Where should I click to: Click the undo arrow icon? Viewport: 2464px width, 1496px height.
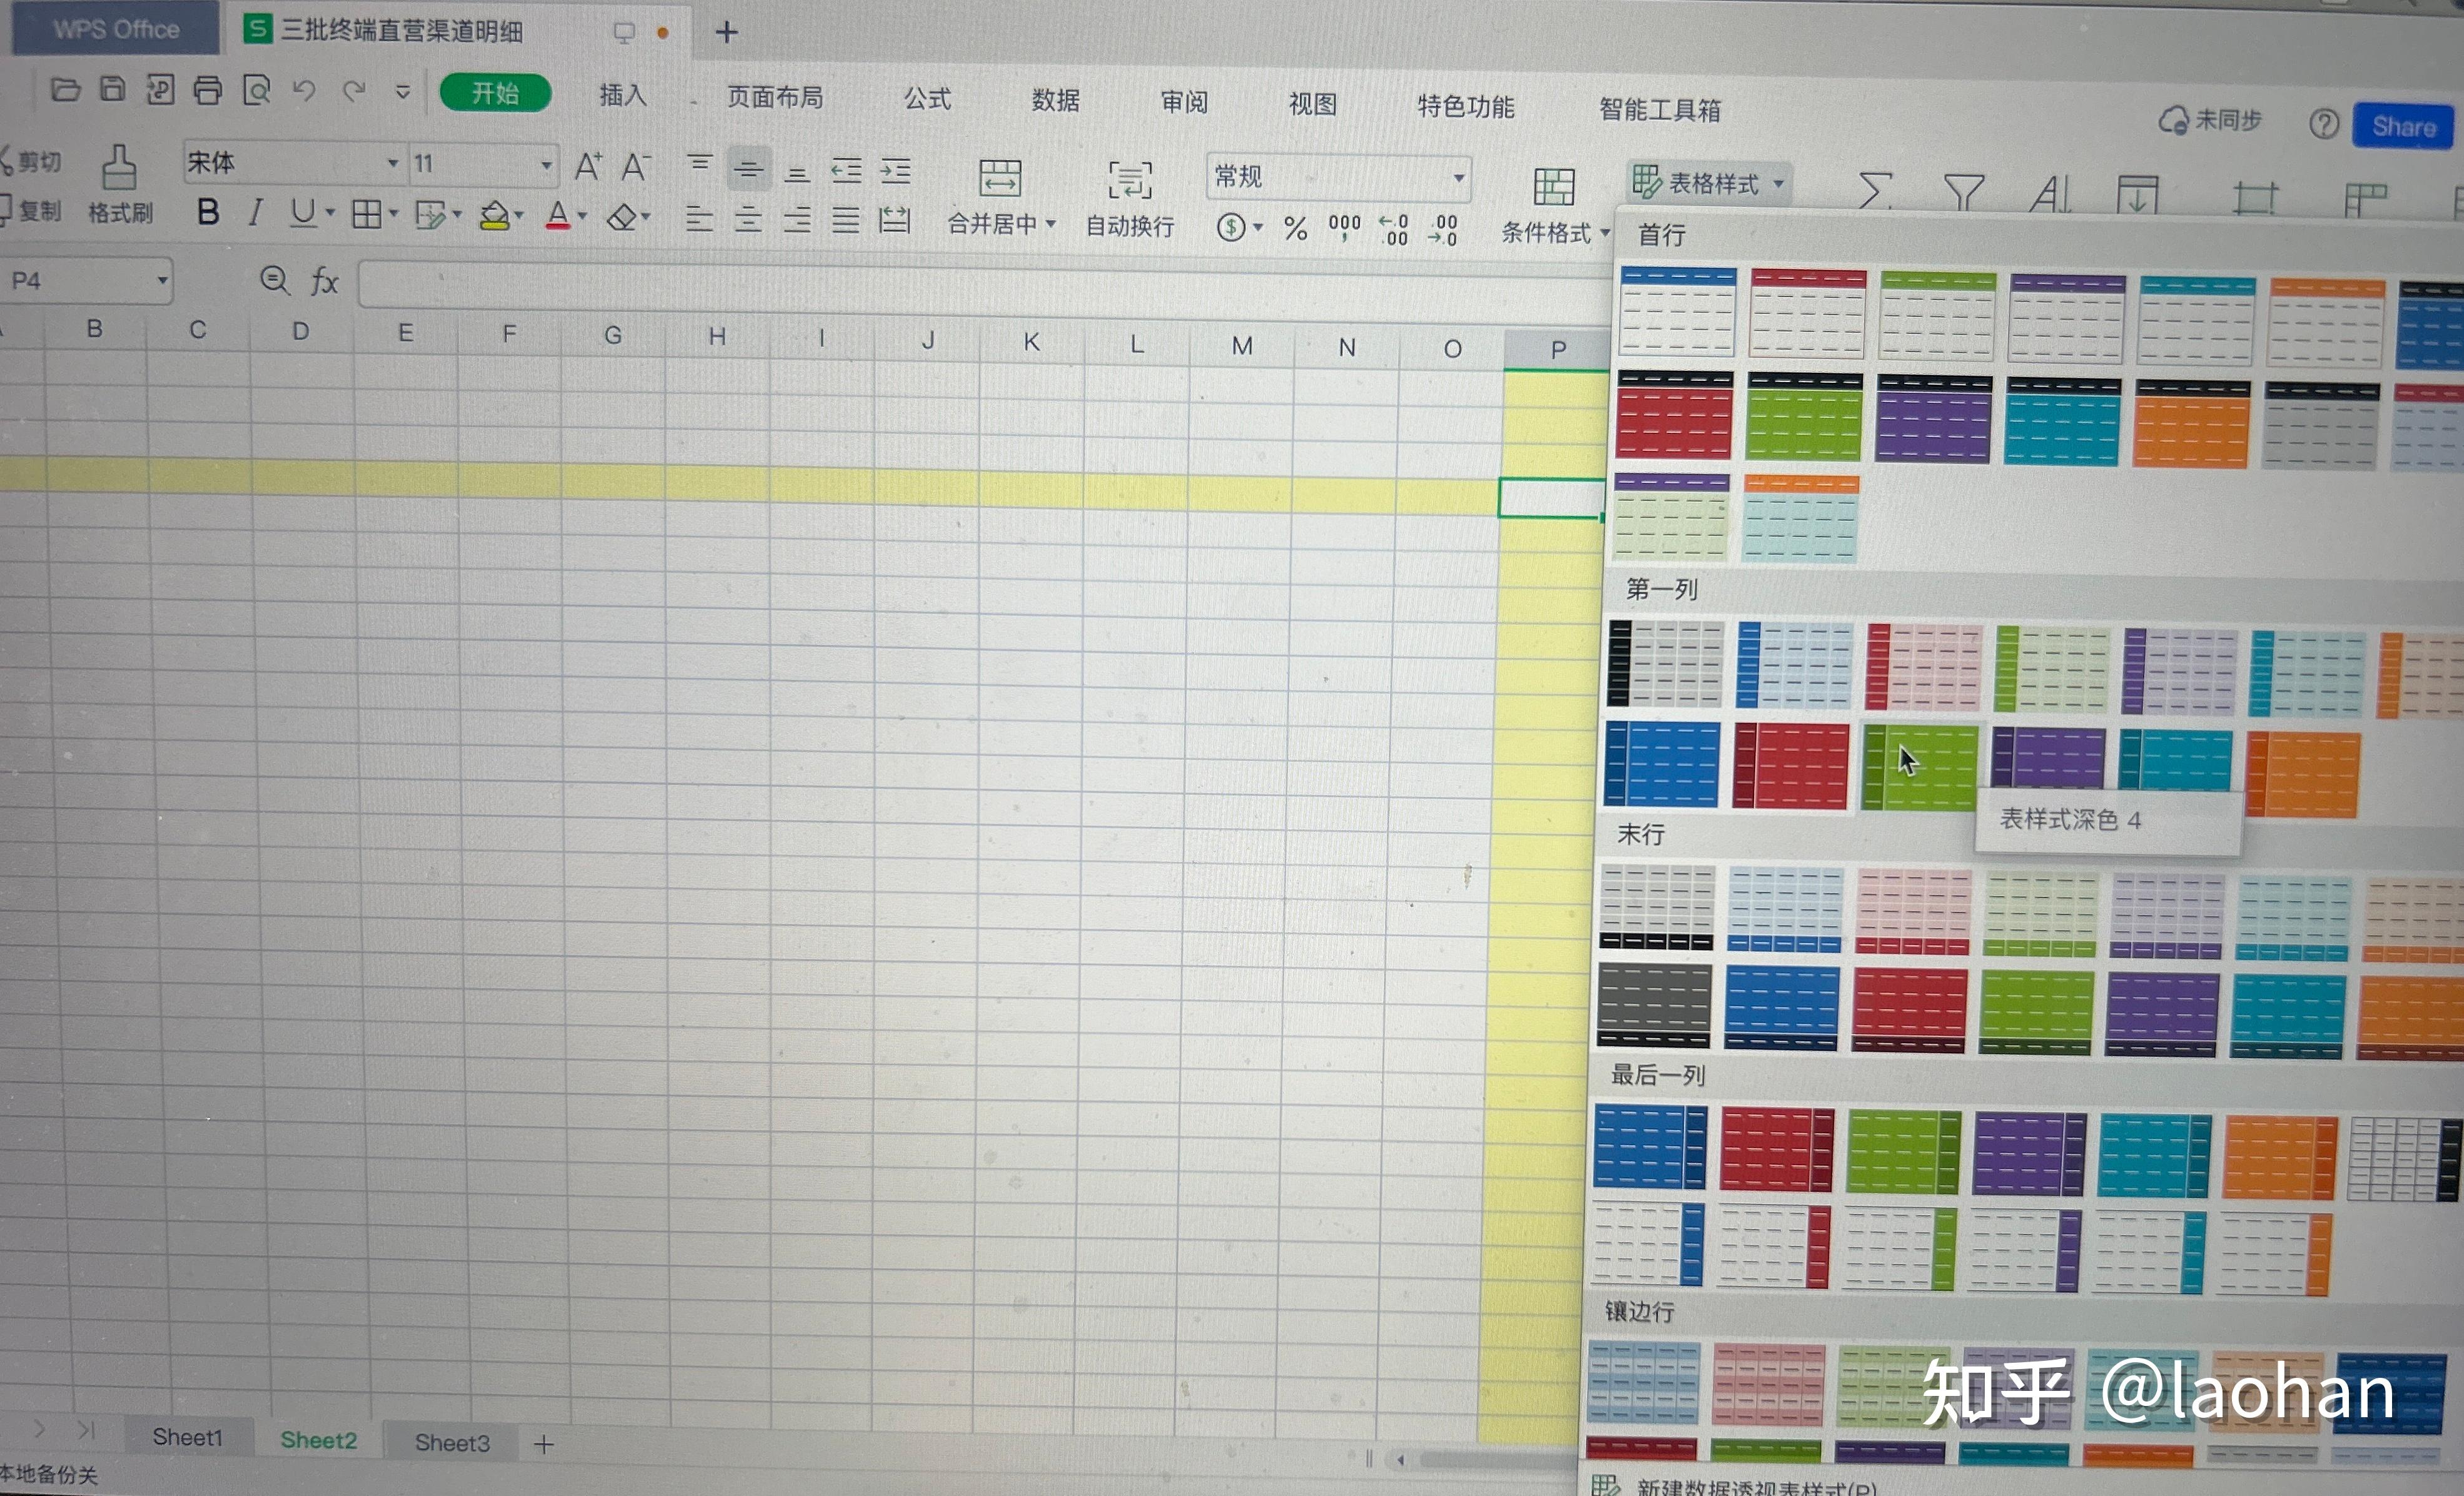pos(304,92)
